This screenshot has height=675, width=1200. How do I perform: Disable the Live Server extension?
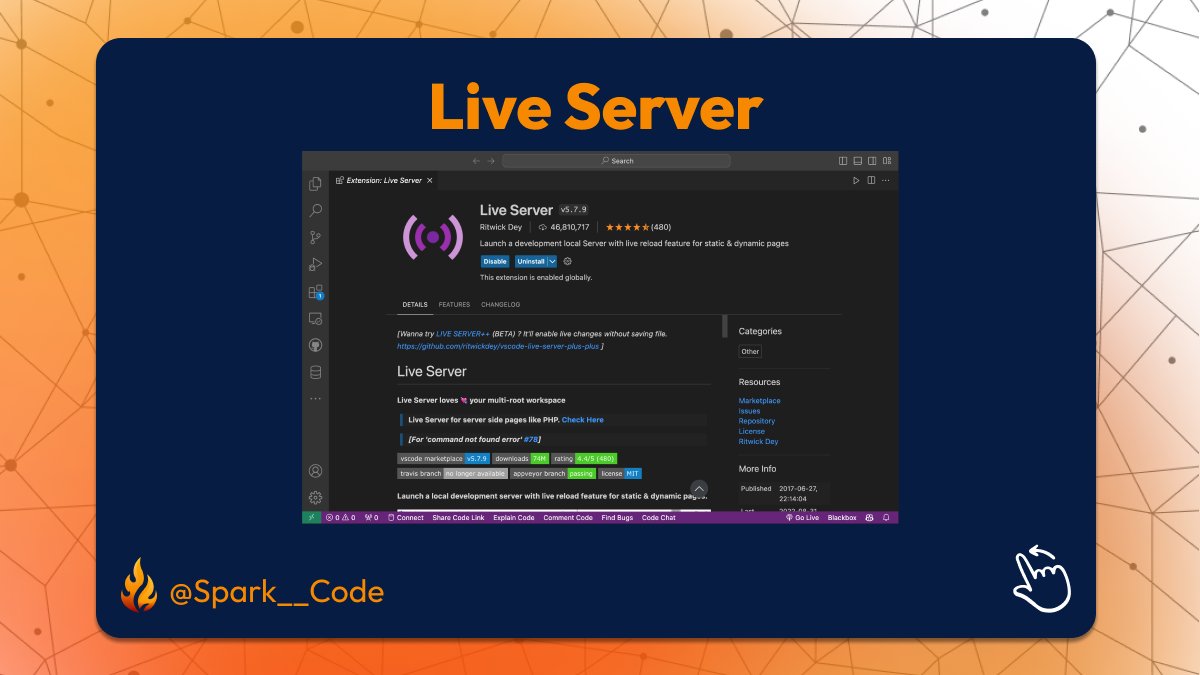click(x=494, y=261)
